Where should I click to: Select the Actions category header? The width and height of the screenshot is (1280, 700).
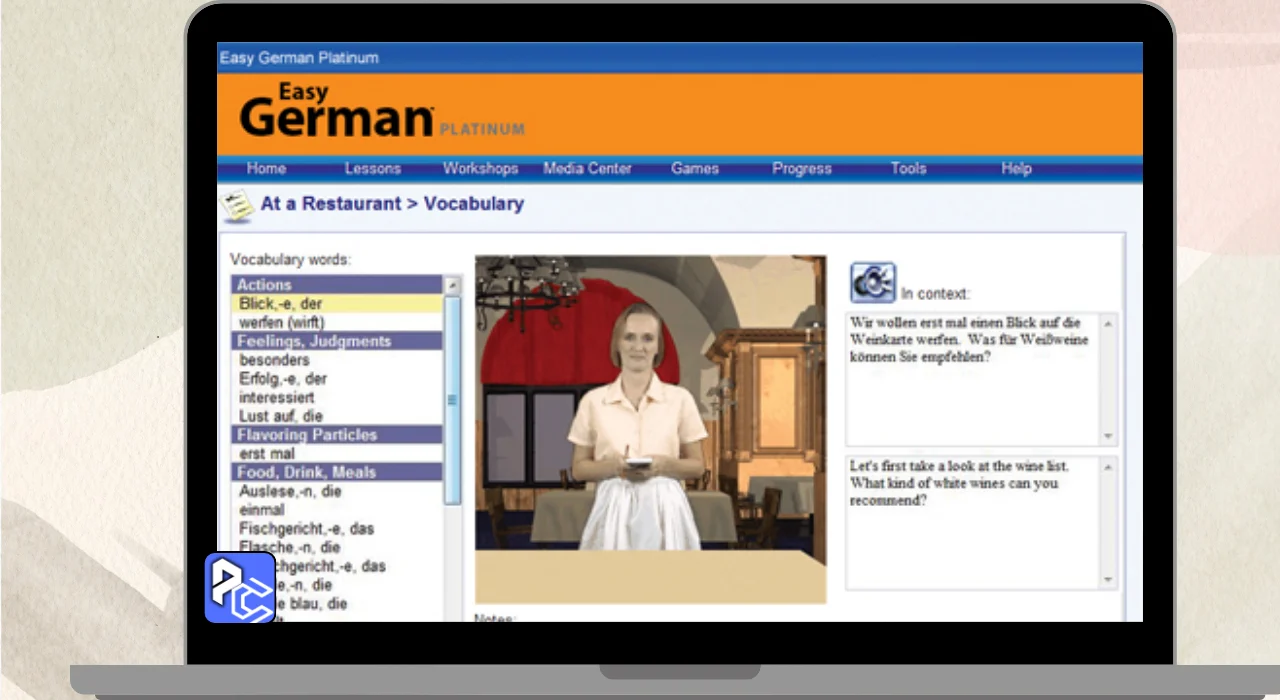point(337,285)
